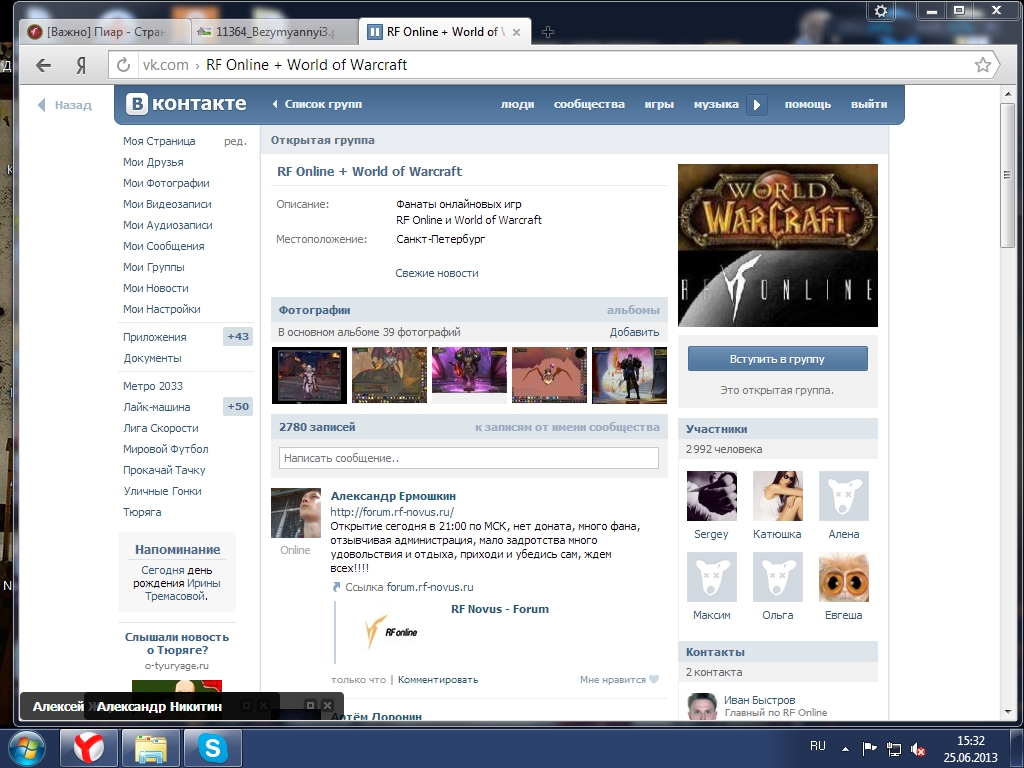Like Александр Ермошкин's post with the heart icon

point(654,679)
